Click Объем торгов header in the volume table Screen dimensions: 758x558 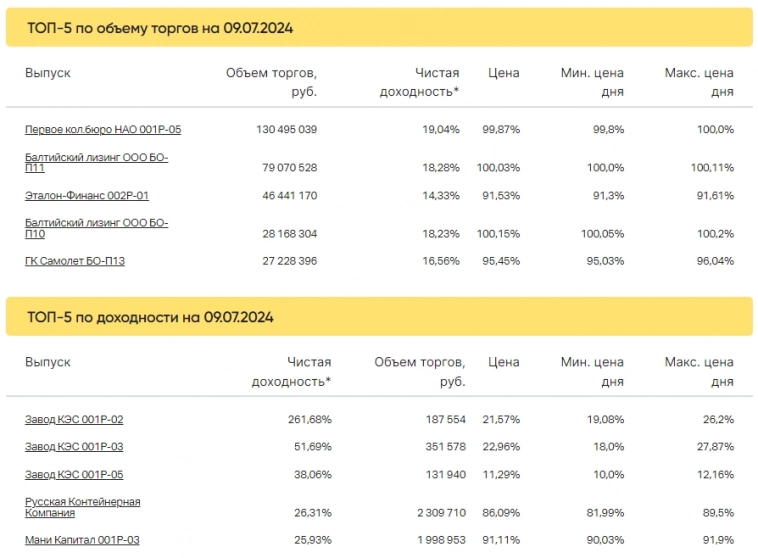click(x=271, y=82)
